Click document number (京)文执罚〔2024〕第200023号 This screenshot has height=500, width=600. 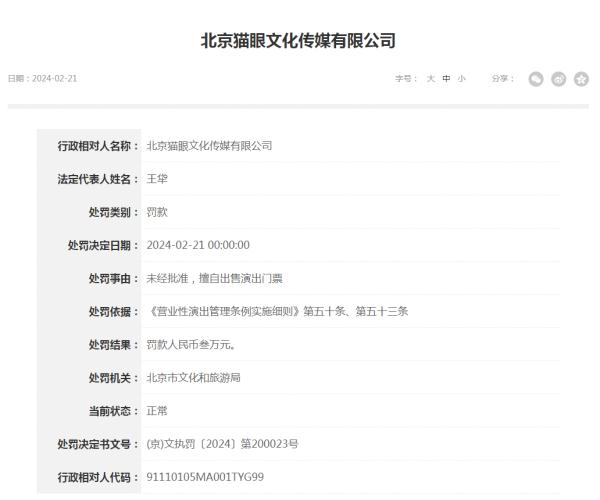[222, 444]
